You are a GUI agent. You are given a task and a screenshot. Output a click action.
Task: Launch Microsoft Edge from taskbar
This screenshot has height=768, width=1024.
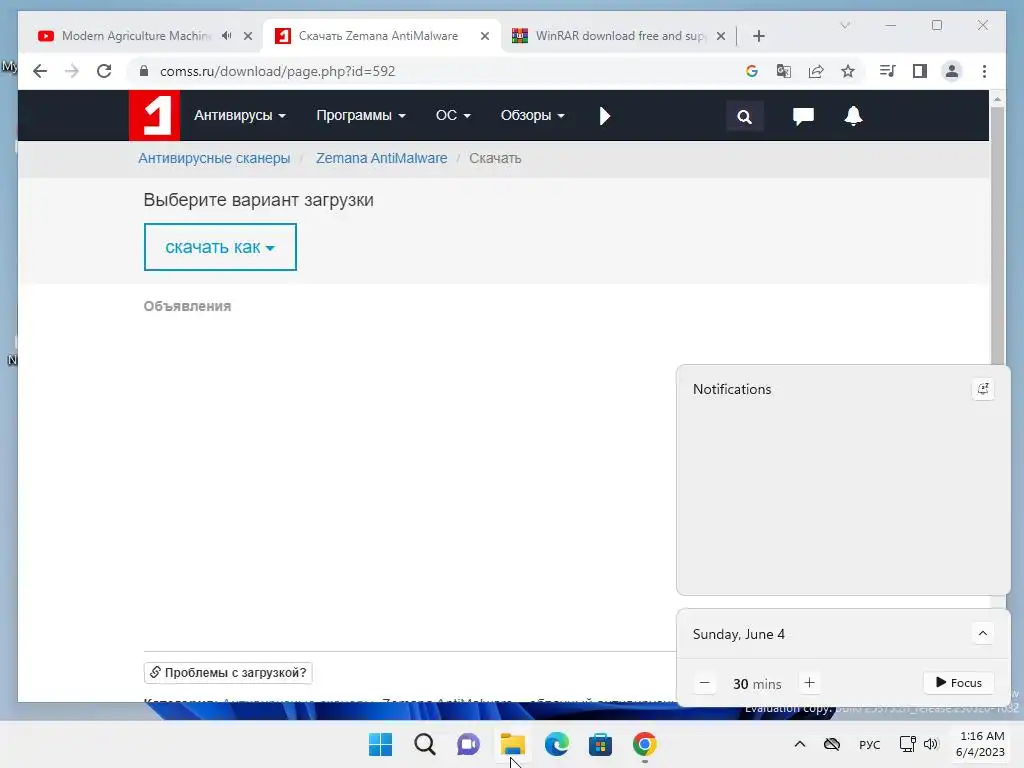pos(556,744)
